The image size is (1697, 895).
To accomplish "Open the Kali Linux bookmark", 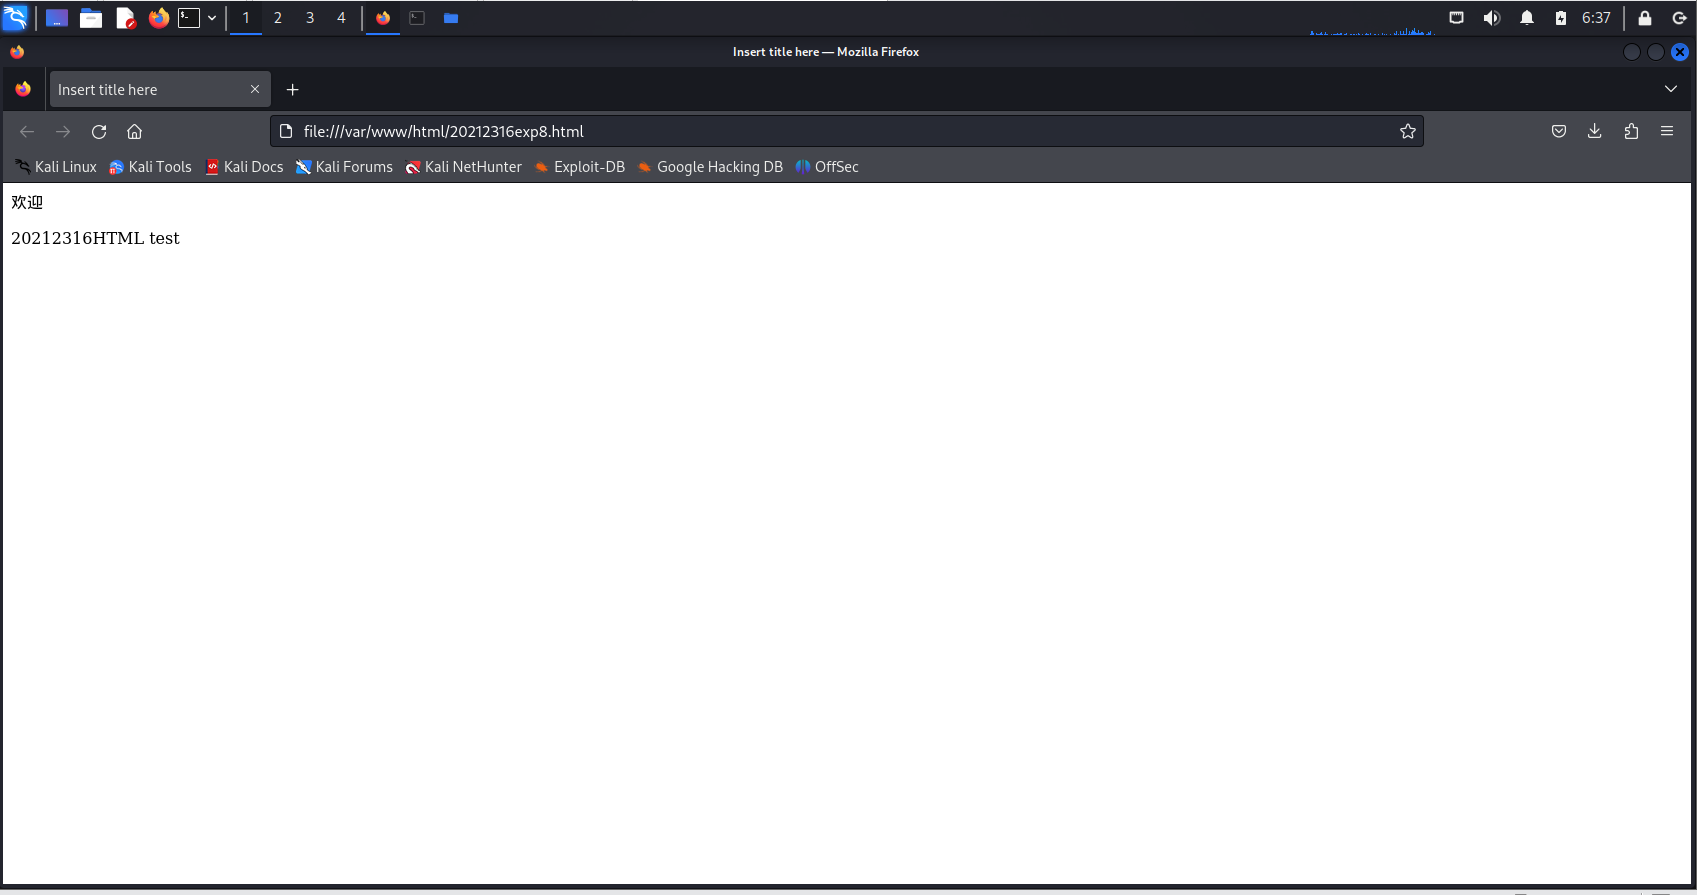I will 56,167.
